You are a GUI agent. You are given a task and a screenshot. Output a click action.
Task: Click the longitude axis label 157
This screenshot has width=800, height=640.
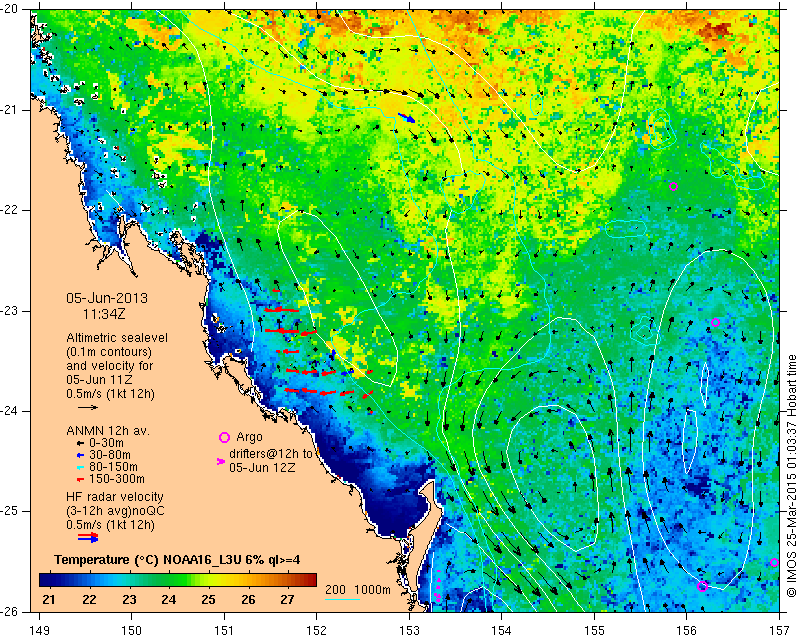tap(780, 631)
